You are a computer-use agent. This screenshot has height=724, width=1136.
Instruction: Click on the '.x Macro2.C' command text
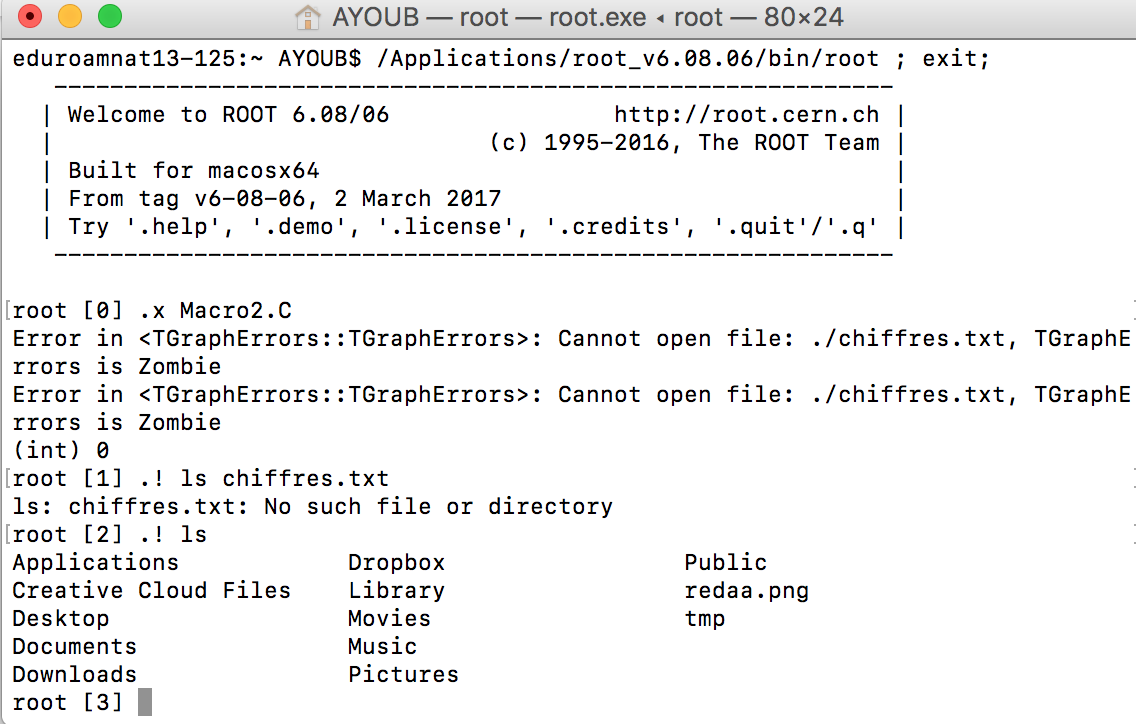pyautogui.click(x=215, y=311)
